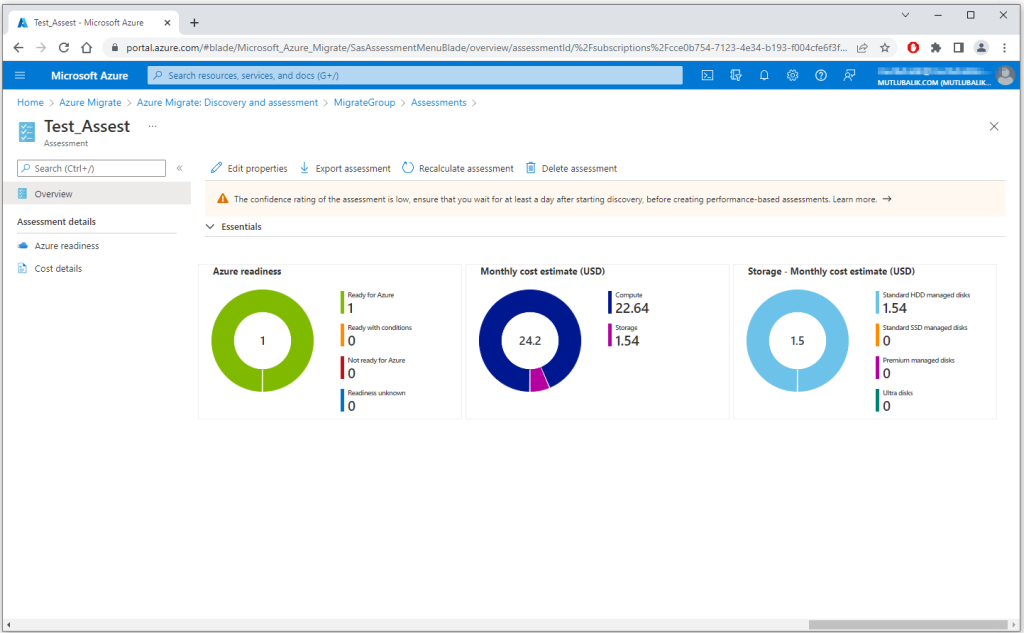Click the red Opera extension icon
Screen dimensions: 1024x633
(913, 48)
